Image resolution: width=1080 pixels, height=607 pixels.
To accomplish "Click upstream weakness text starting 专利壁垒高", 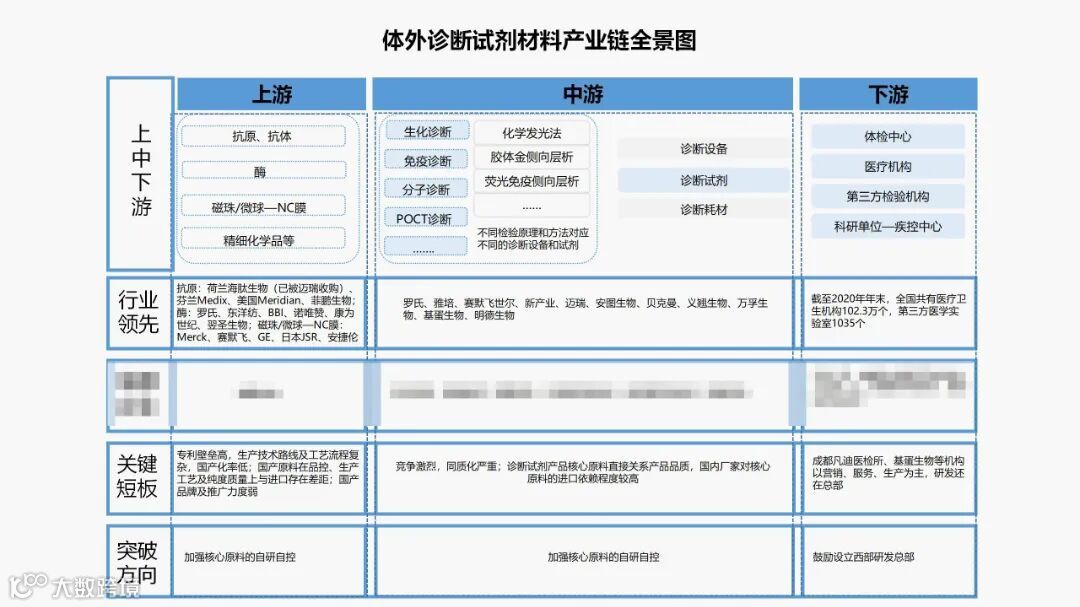I will pyautogui.click(x=267, y=473).
